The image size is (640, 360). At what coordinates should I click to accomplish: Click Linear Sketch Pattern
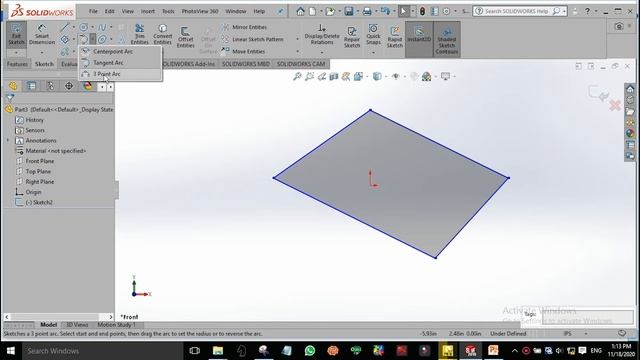click(252, 40)
